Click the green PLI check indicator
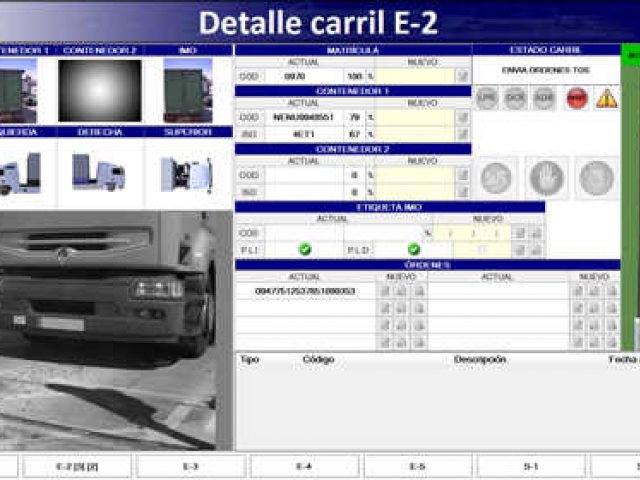Image resolution: width=640 pixels, height=480 pixels. coord(305,249)
